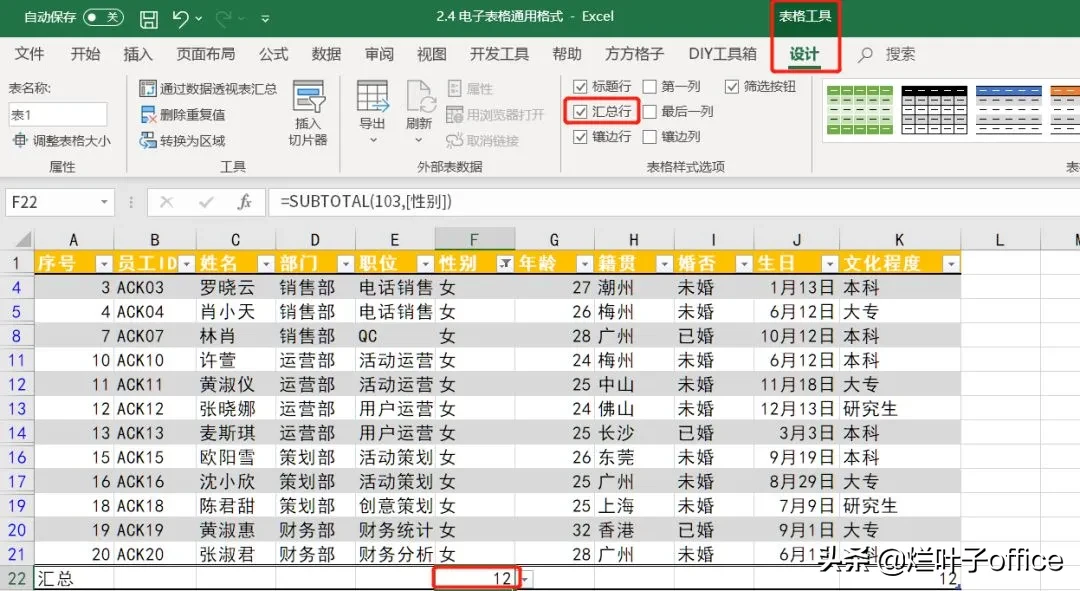The width and height of the screenshot is (1080, 591).
Task: Click the Select All corner triangle
Action: tap(23, 240)
